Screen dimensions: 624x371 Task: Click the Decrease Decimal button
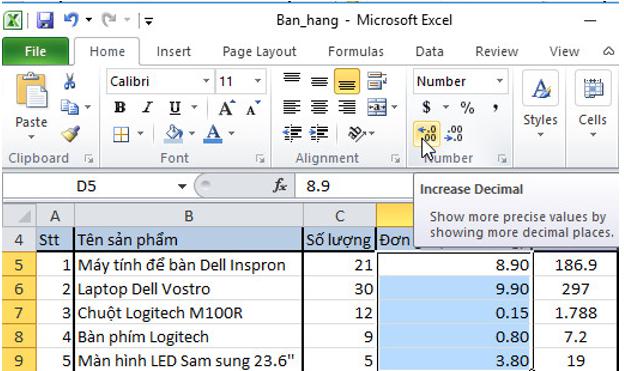click(x=454, y=133)
